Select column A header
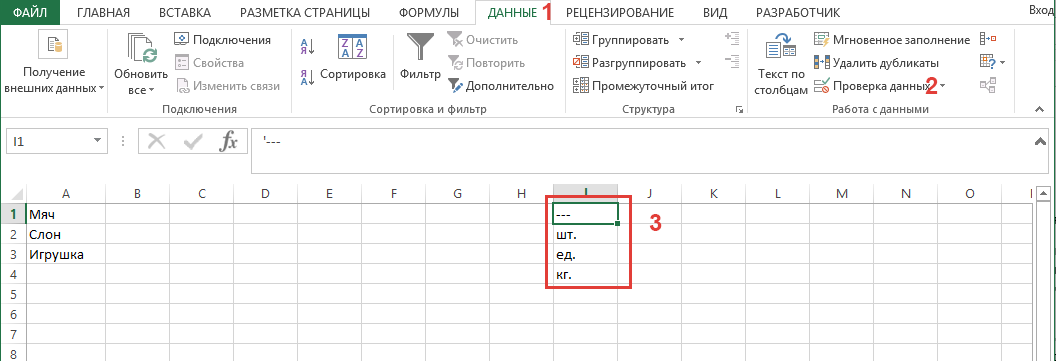 (x=66, y=194)
